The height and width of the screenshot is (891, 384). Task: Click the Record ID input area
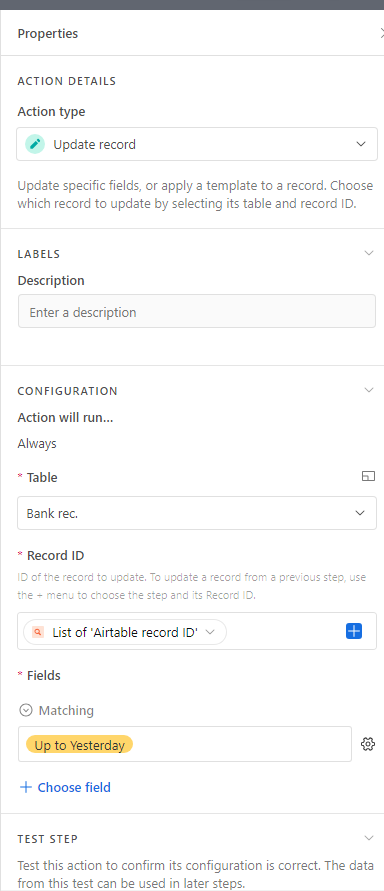coord(197,631)
